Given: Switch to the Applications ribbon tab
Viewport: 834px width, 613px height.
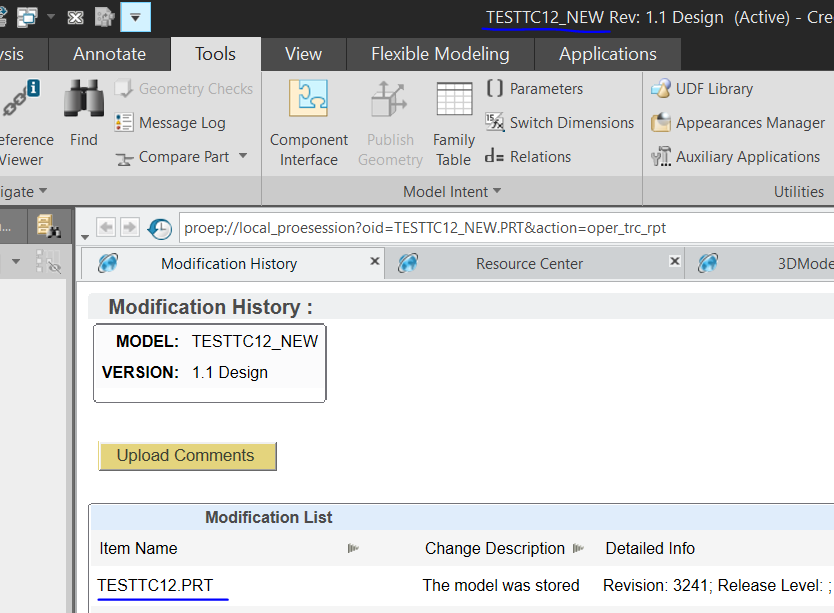Looking at the screenshot, I should tap(607, 54).
